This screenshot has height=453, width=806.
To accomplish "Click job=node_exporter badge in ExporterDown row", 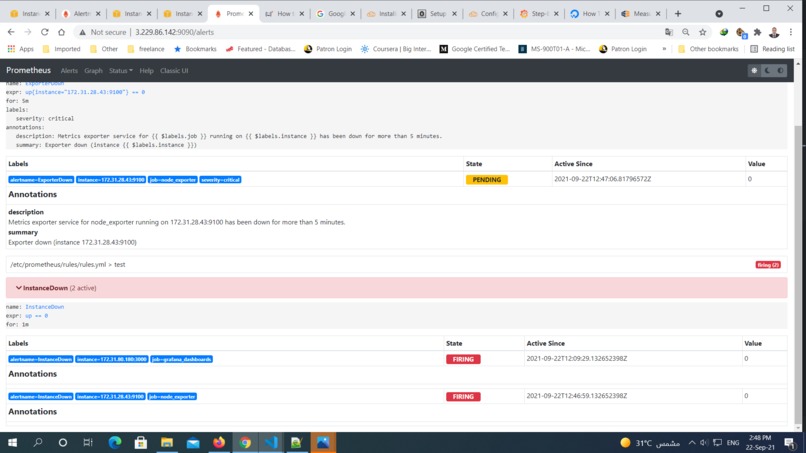I will 173,180.
